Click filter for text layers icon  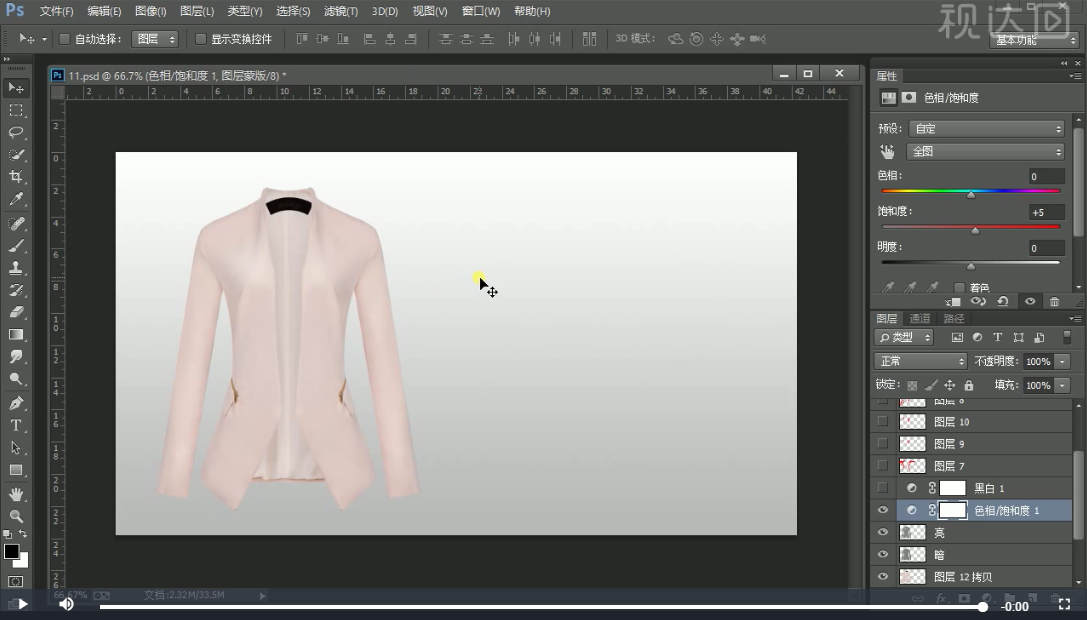coord(998,337)
